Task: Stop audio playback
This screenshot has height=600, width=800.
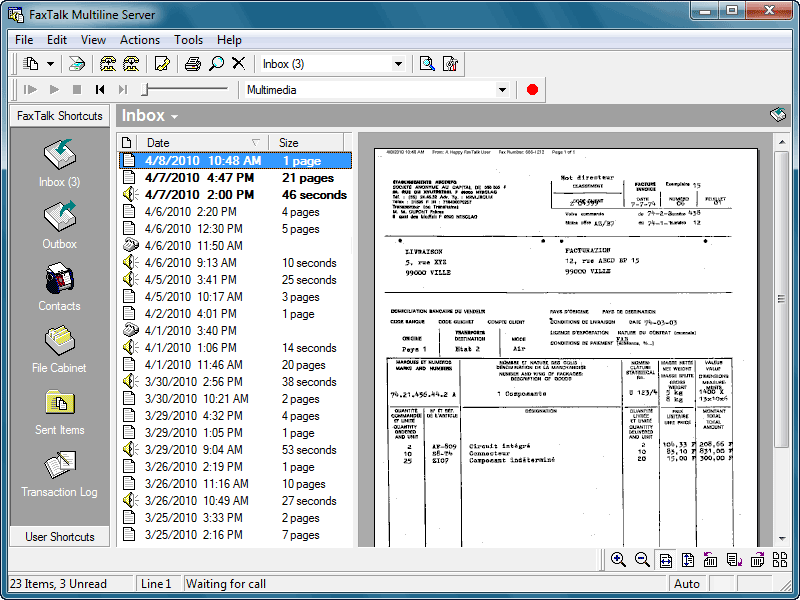Action: (77, 90)
